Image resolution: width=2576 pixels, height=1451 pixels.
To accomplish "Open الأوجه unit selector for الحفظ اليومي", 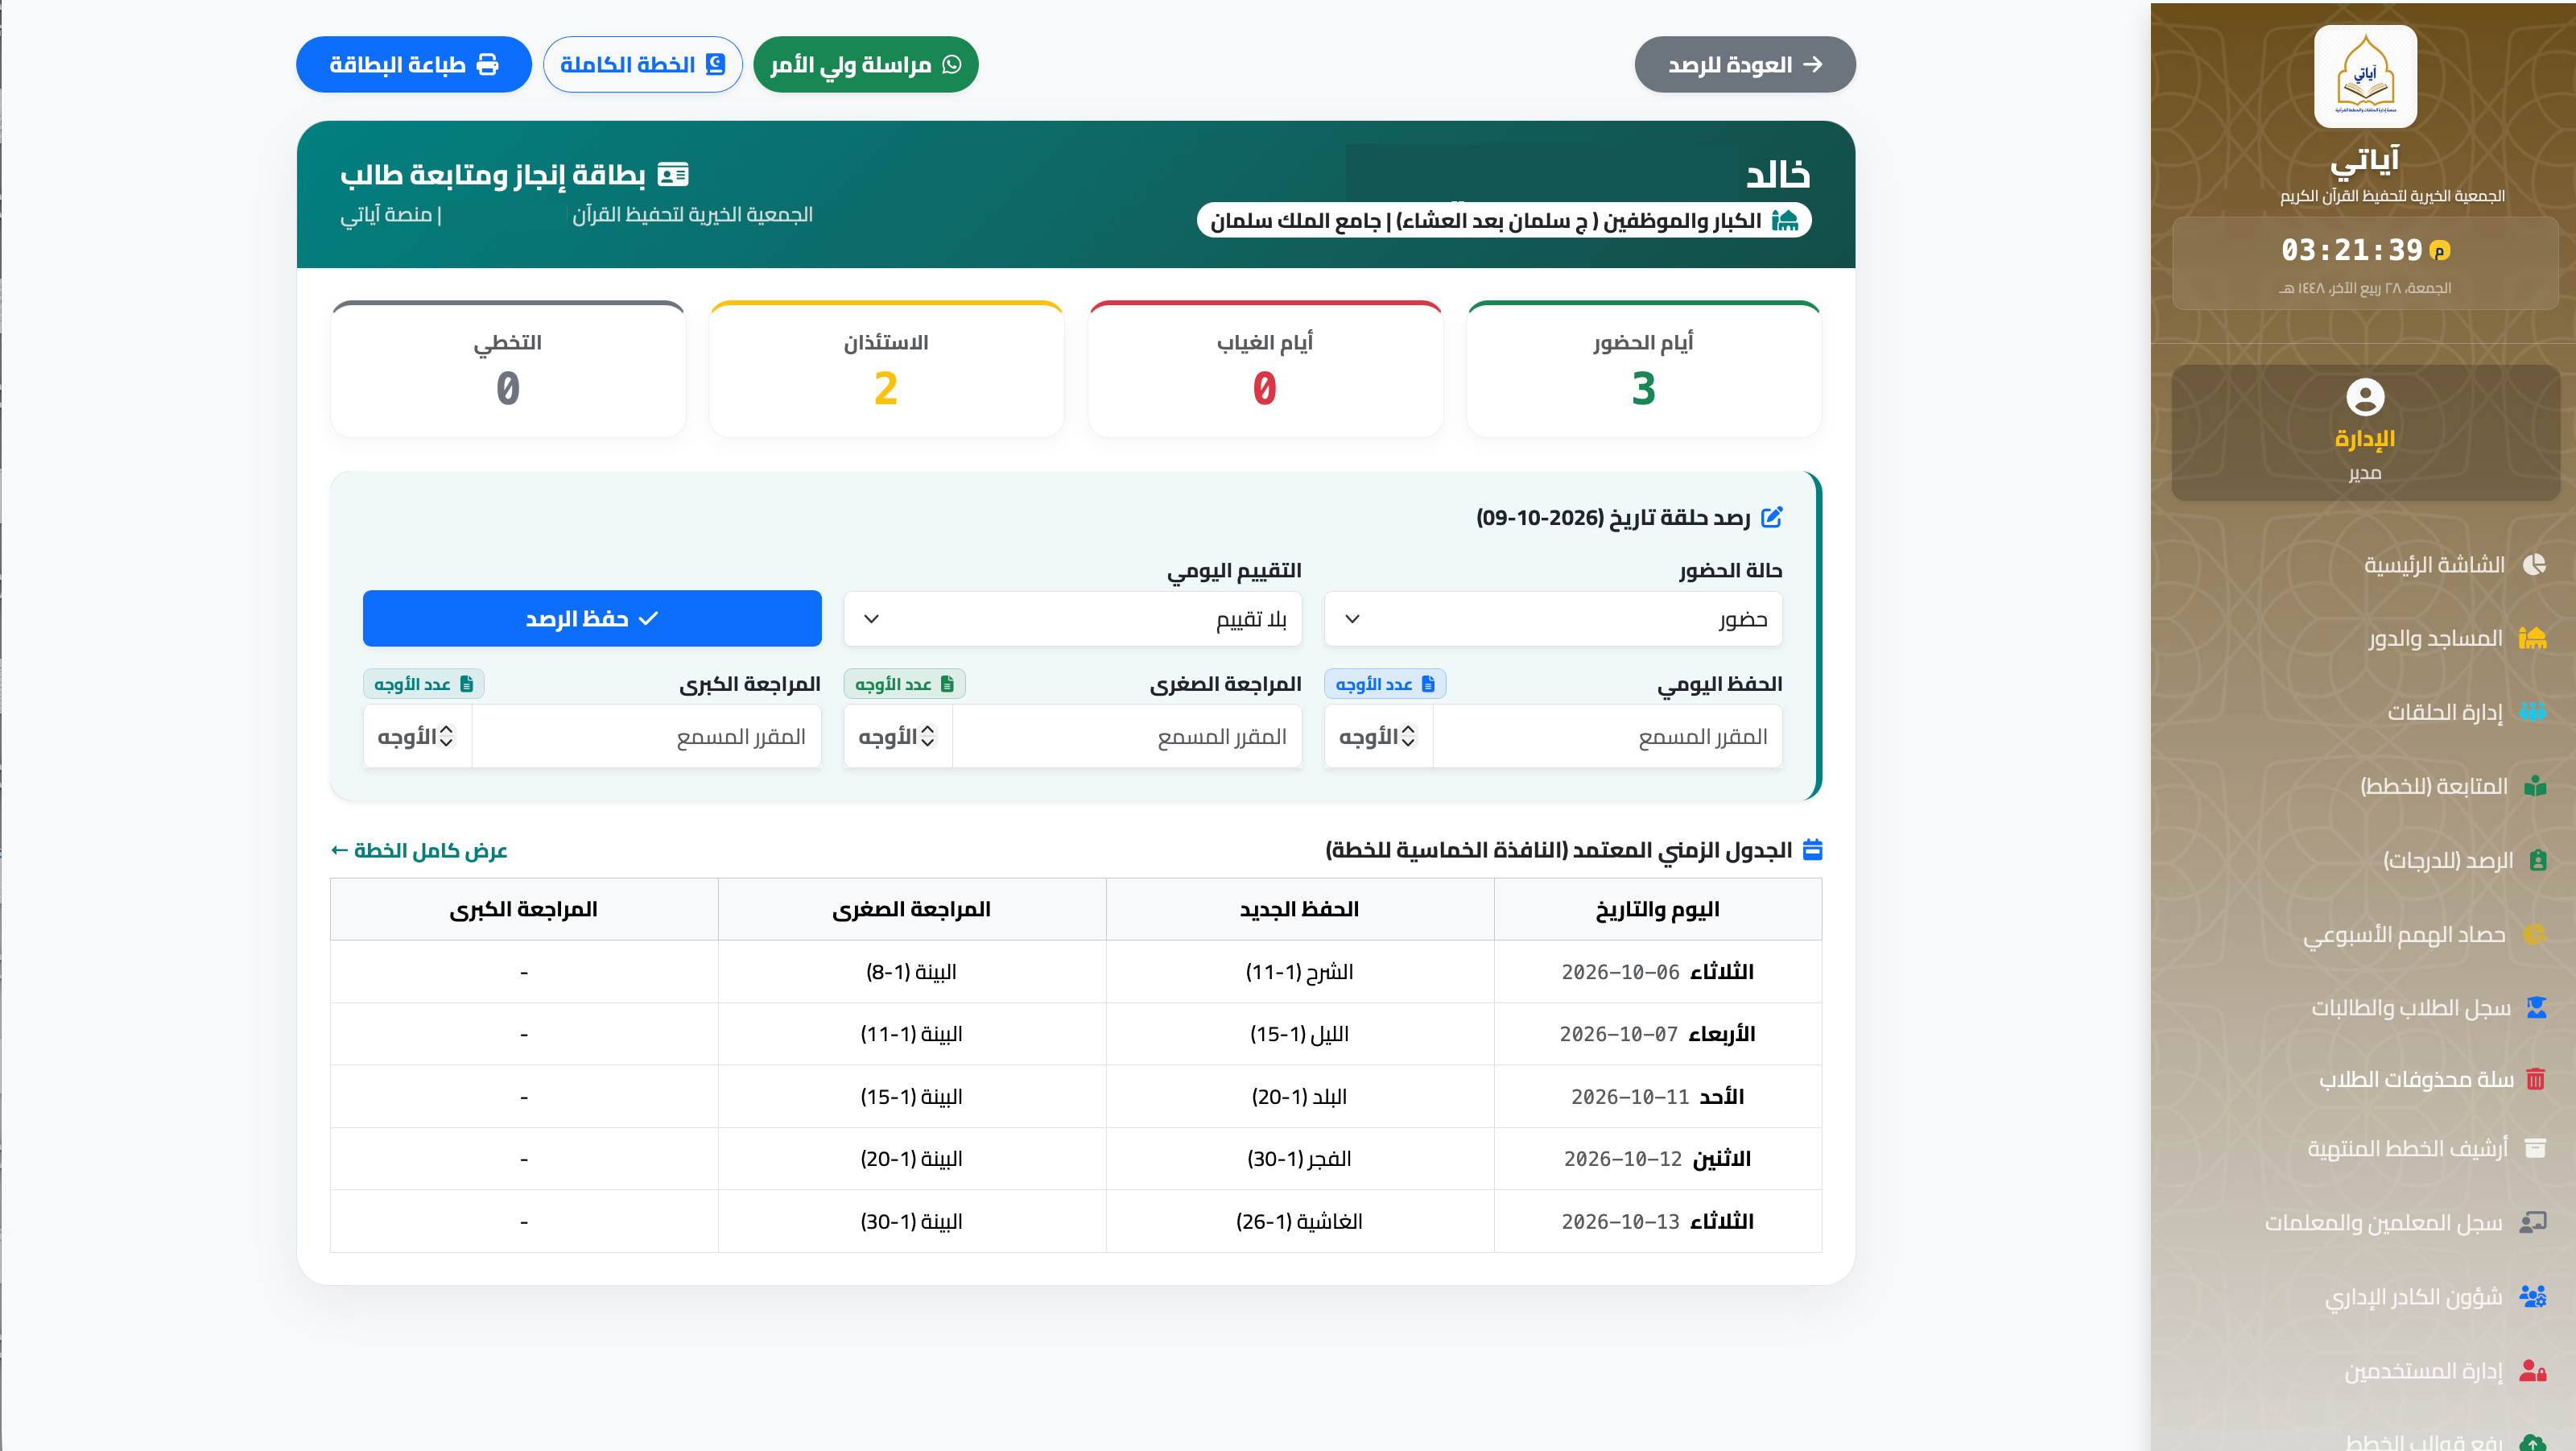I will (1378, 737).
